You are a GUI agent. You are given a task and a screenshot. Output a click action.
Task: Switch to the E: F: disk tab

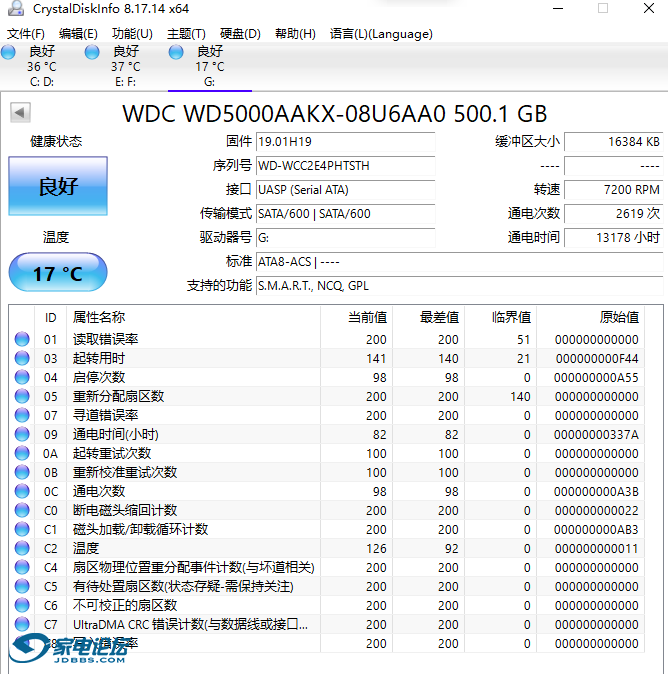click(x=126, y=66)
